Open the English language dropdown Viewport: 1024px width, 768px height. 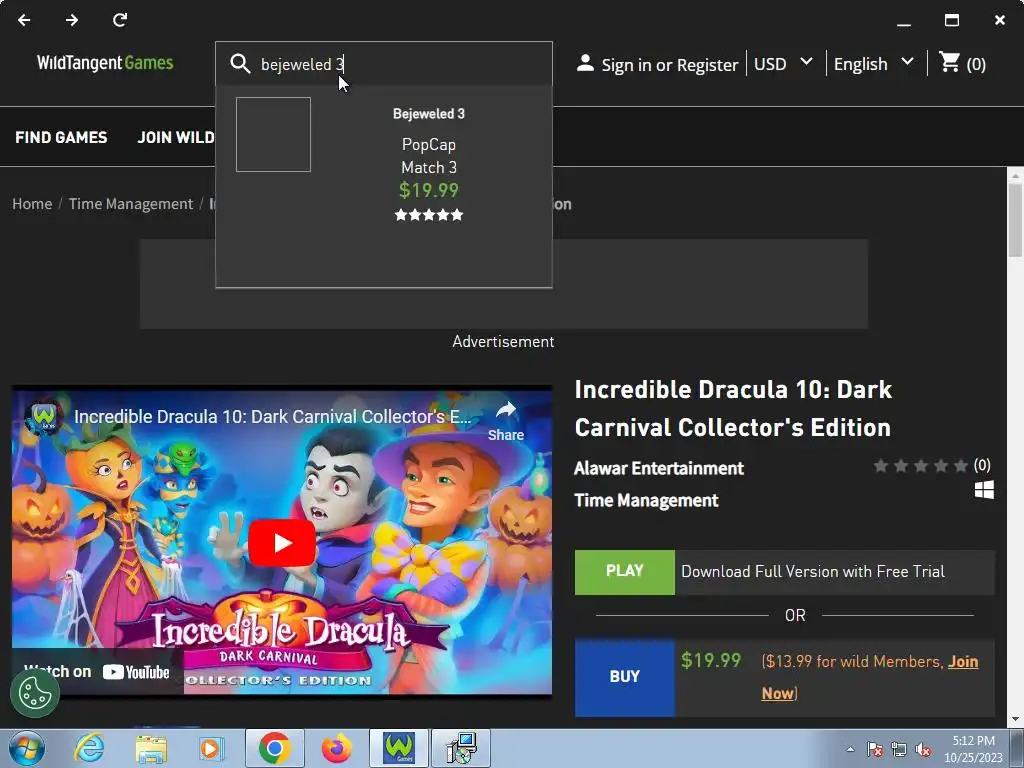[874, 63]
